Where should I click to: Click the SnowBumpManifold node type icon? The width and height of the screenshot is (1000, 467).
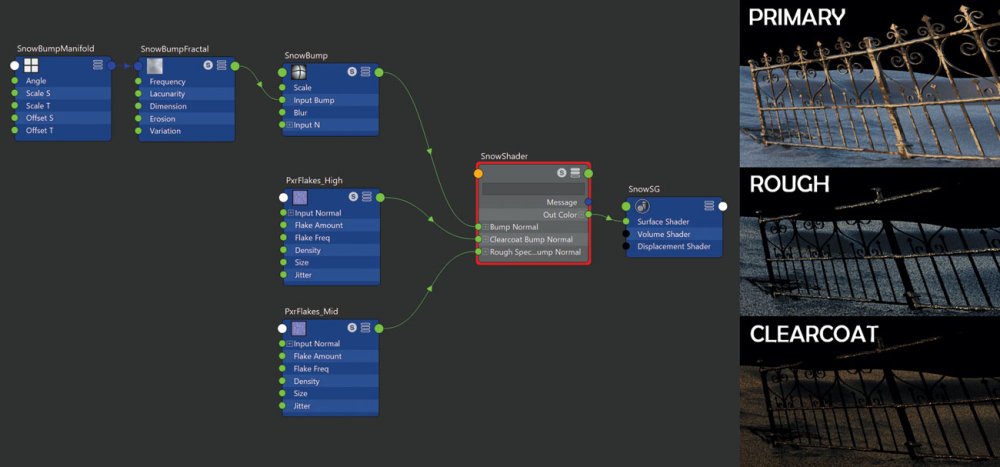(31, 65)
